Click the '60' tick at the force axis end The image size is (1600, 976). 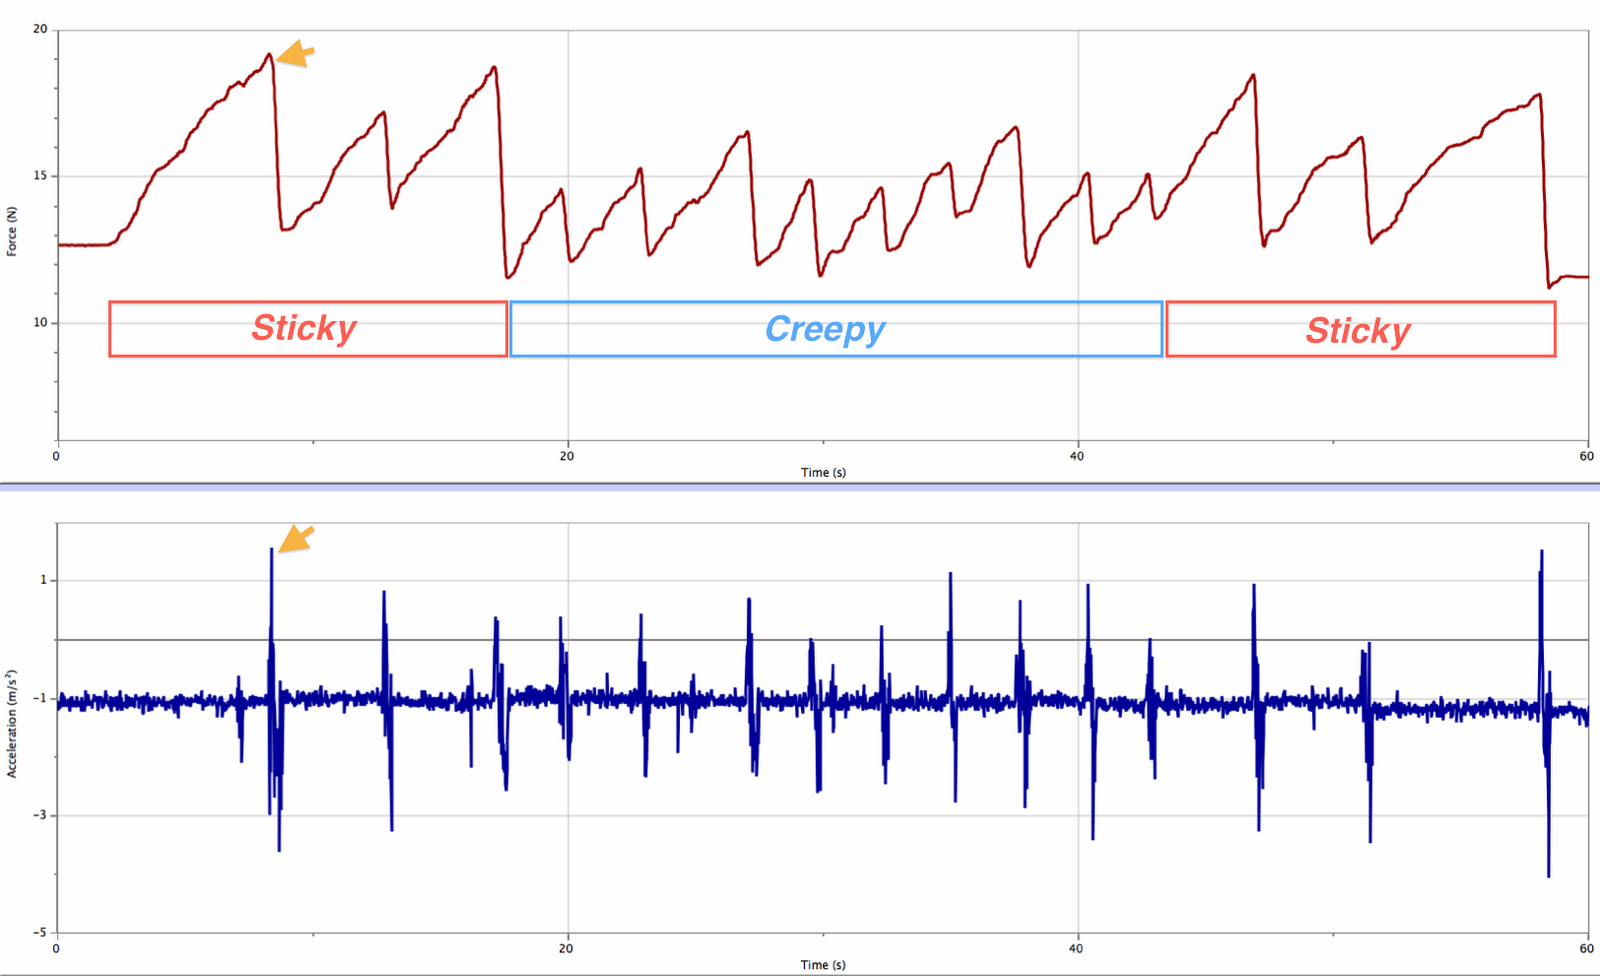pyautogui.click(x=1588, y=455)
